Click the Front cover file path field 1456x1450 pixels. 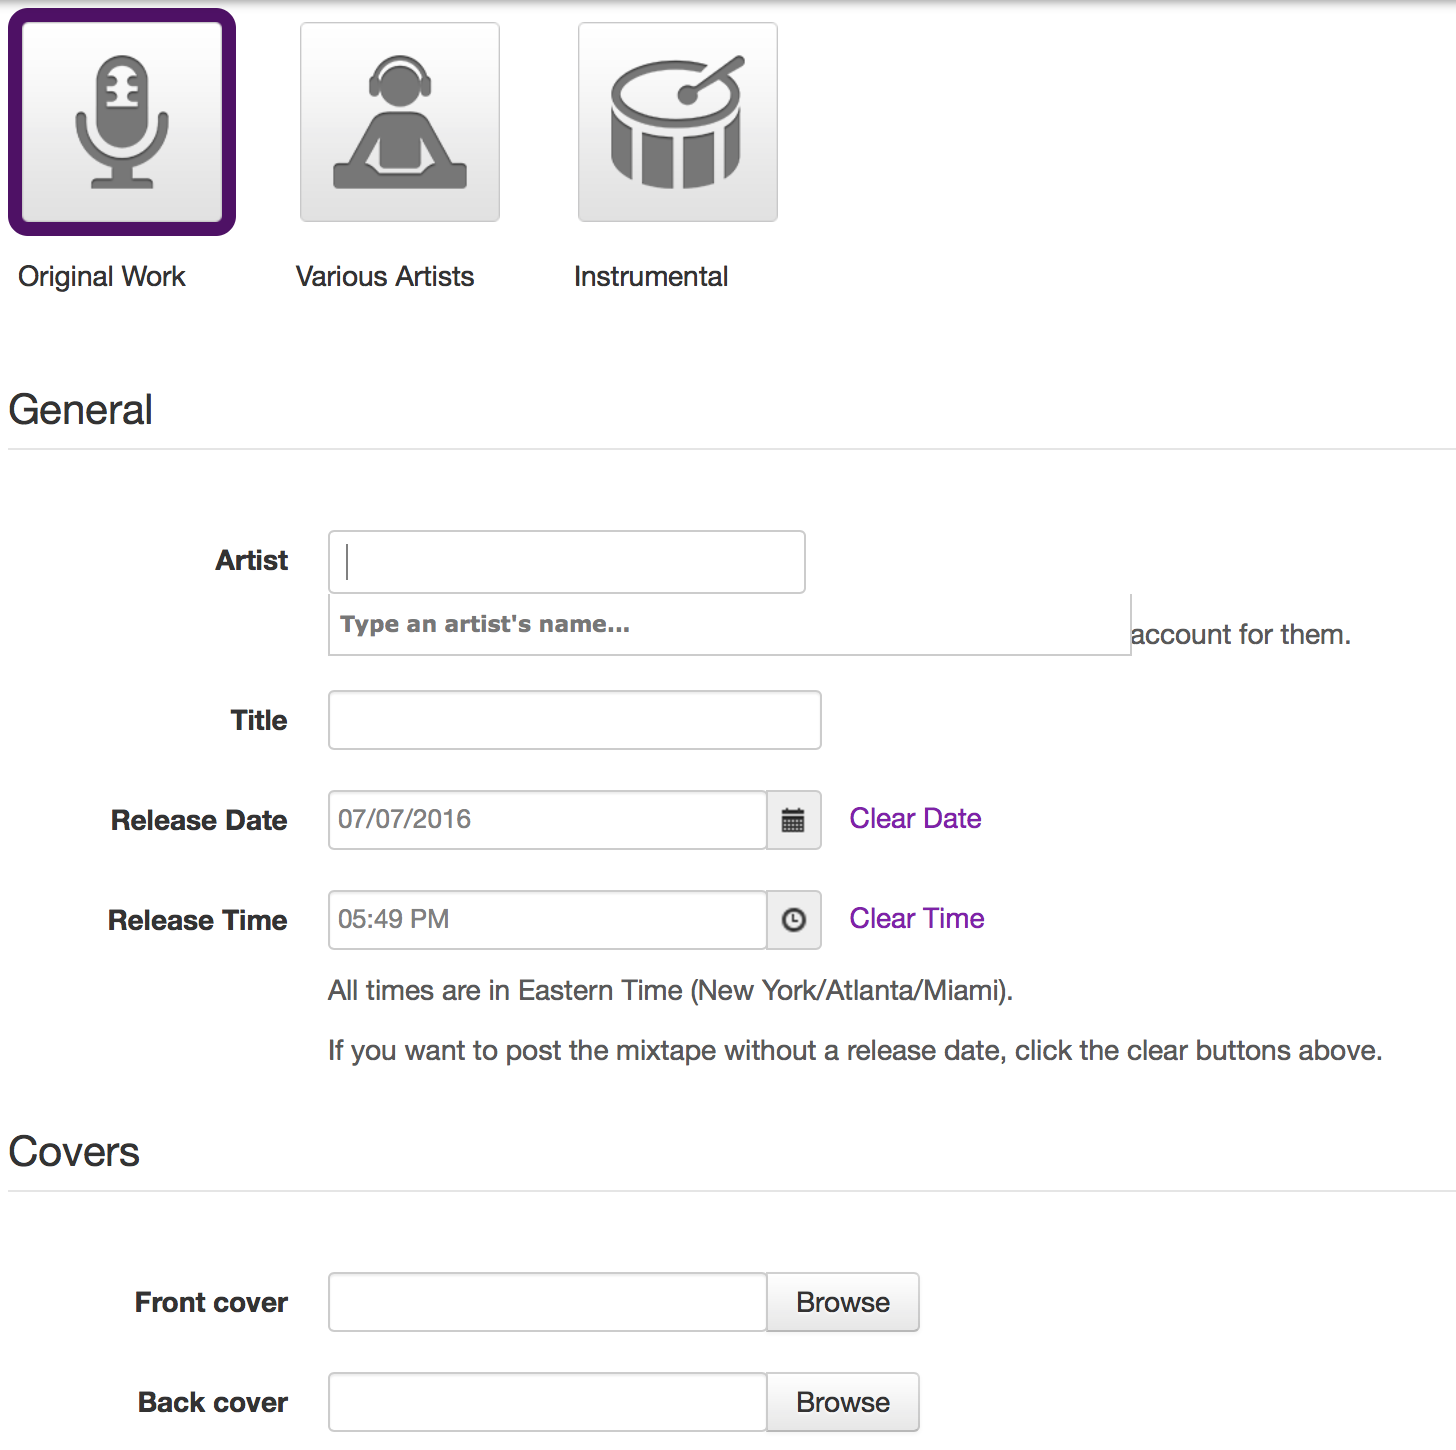click(546, 1302)
